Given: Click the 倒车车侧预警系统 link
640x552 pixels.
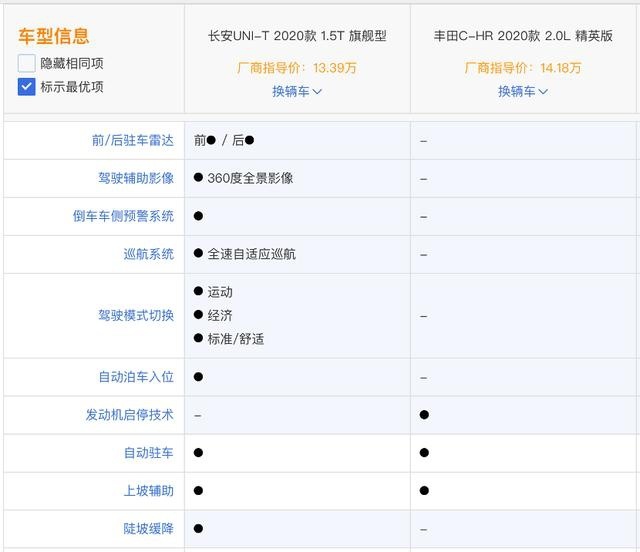Looking at the screenshot, I should coord(123,216).
